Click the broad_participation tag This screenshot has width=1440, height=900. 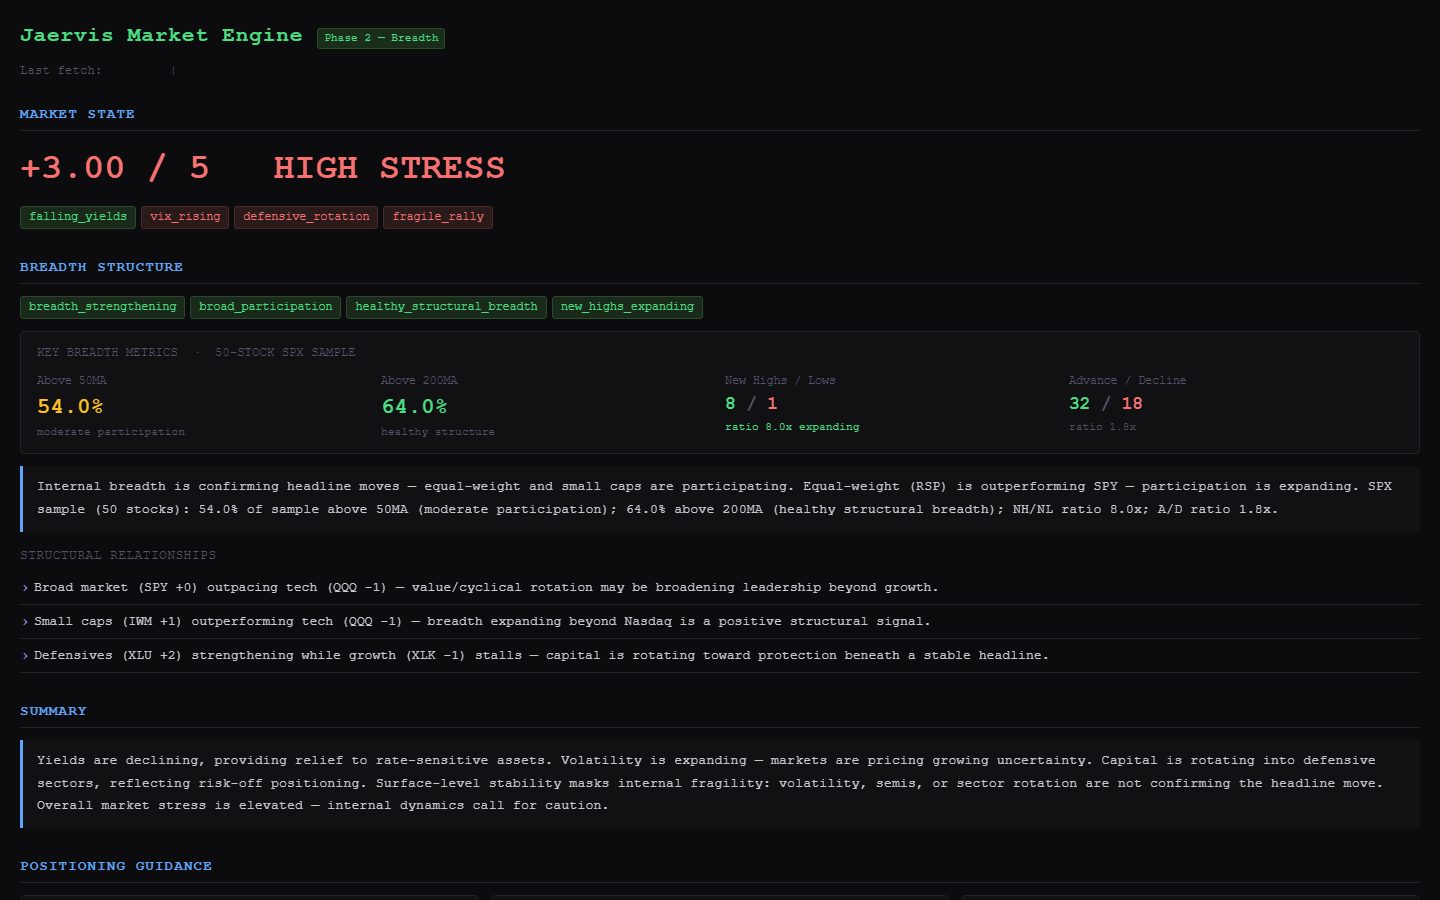(x=265, y=307)
